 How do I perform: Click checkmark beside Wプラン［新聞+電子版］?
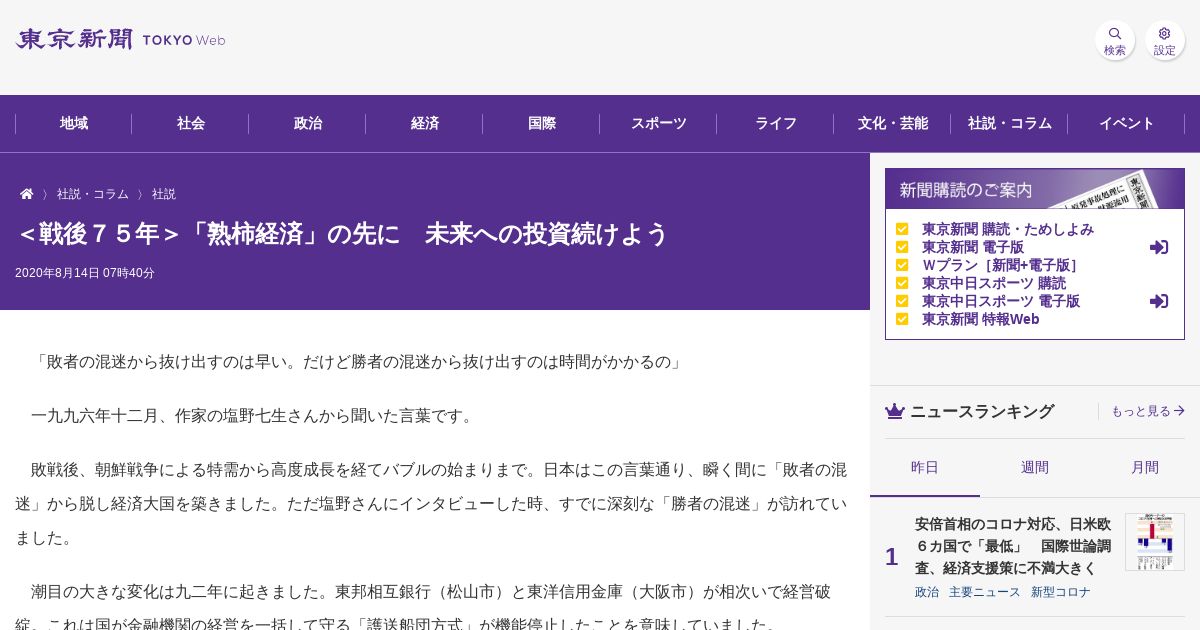[902, 265]
